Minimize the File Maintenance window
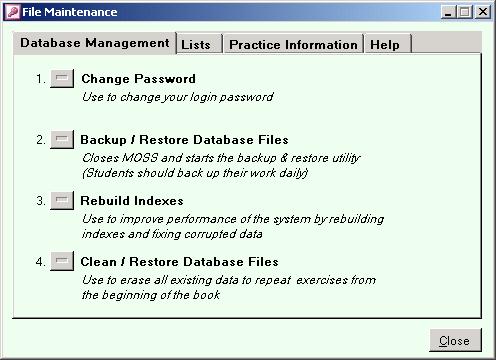Screen dimensions: 496x360 pos(448,12)
